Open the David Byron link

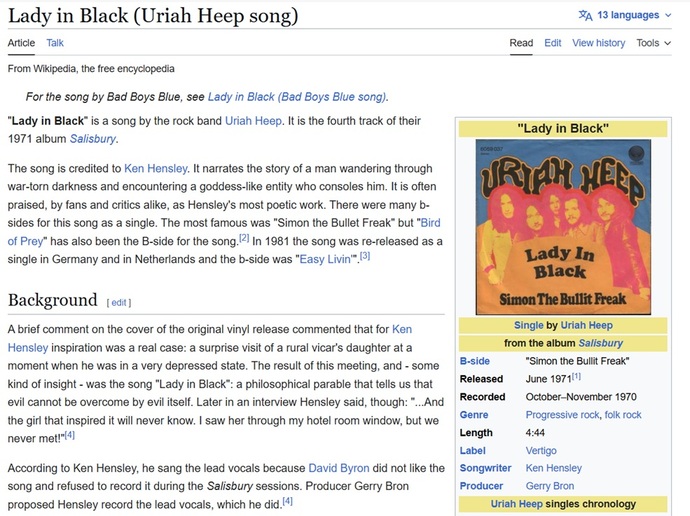point(339,468)
